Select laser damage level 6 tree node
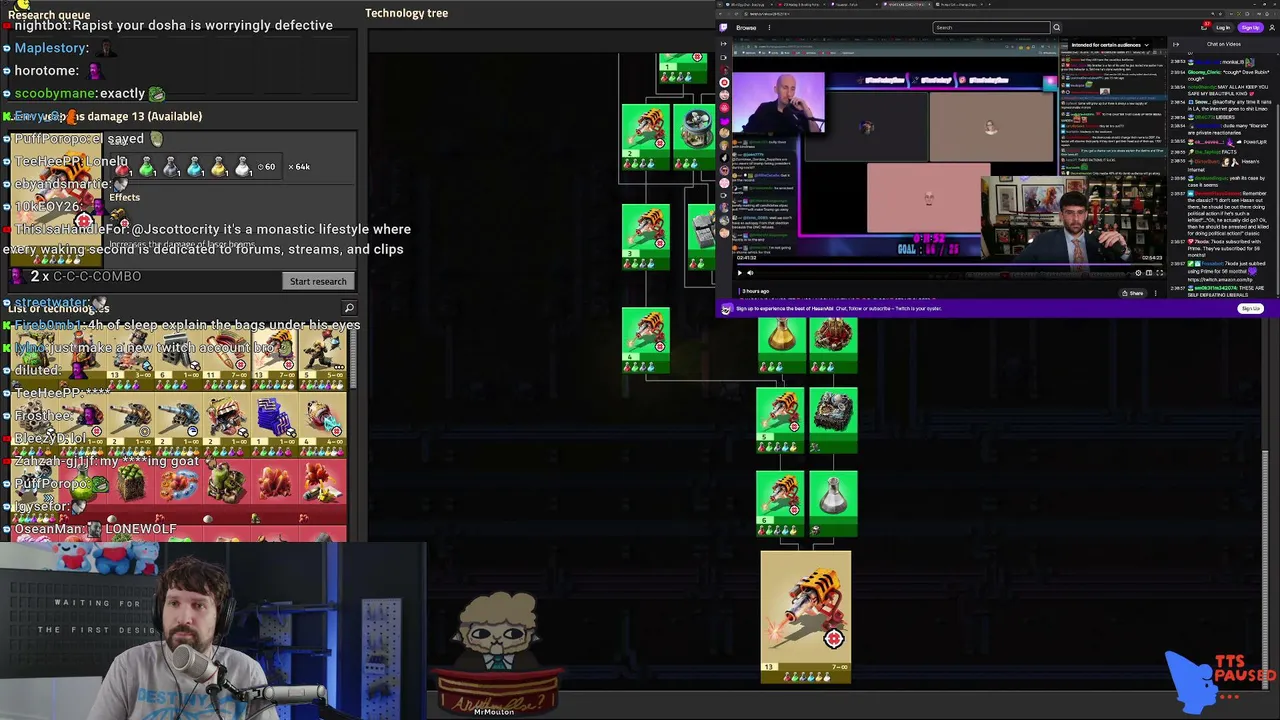Screen dimensions: 1280x720 [780, 503]
